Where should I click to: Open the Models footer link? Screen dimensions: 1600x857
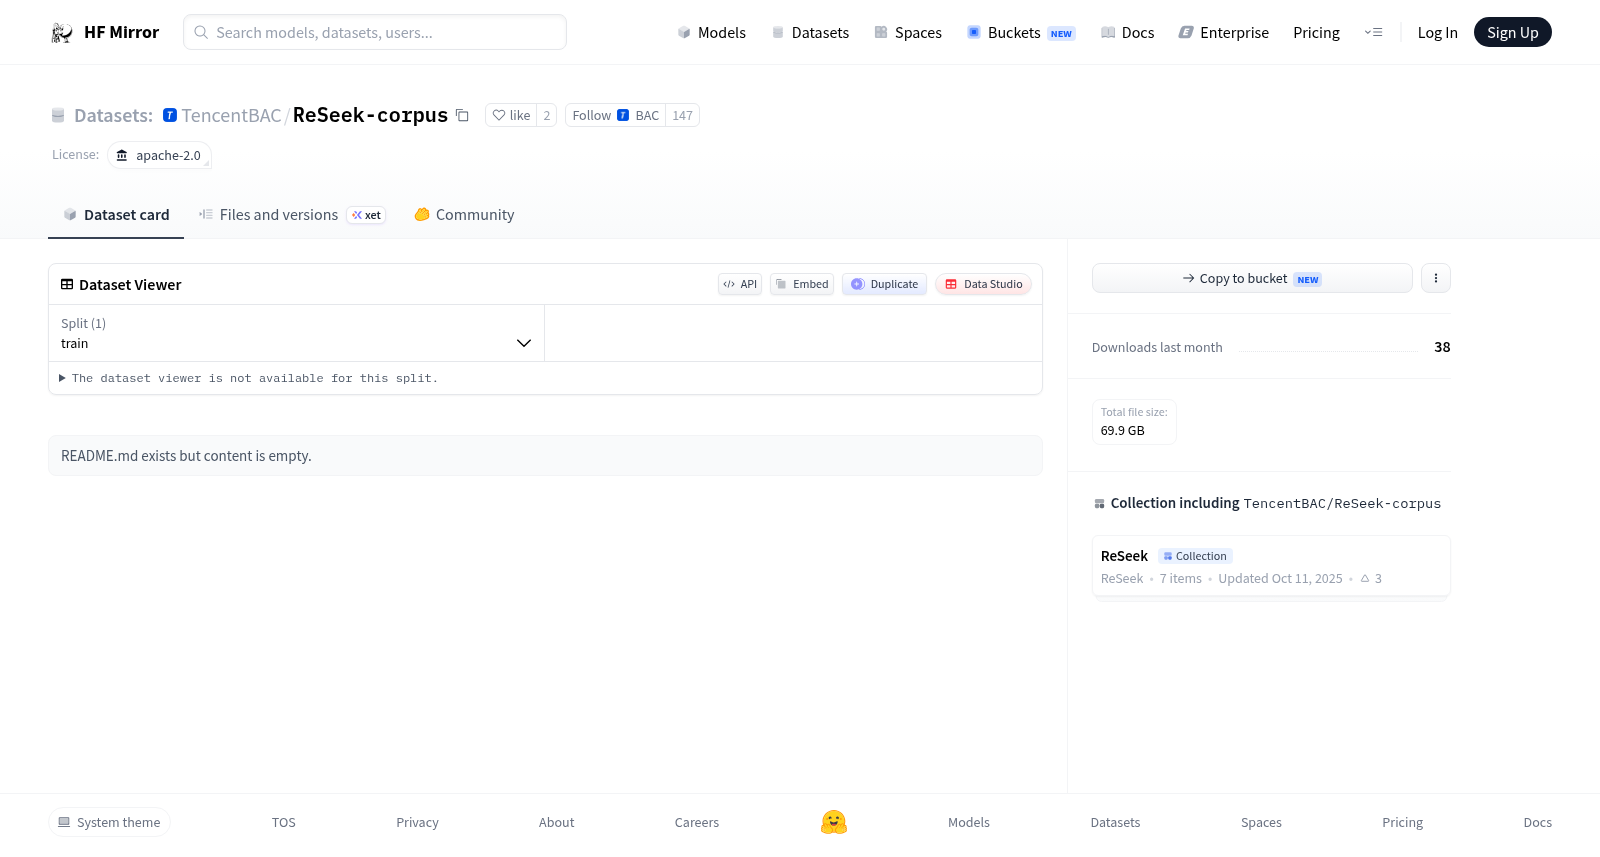969,822
